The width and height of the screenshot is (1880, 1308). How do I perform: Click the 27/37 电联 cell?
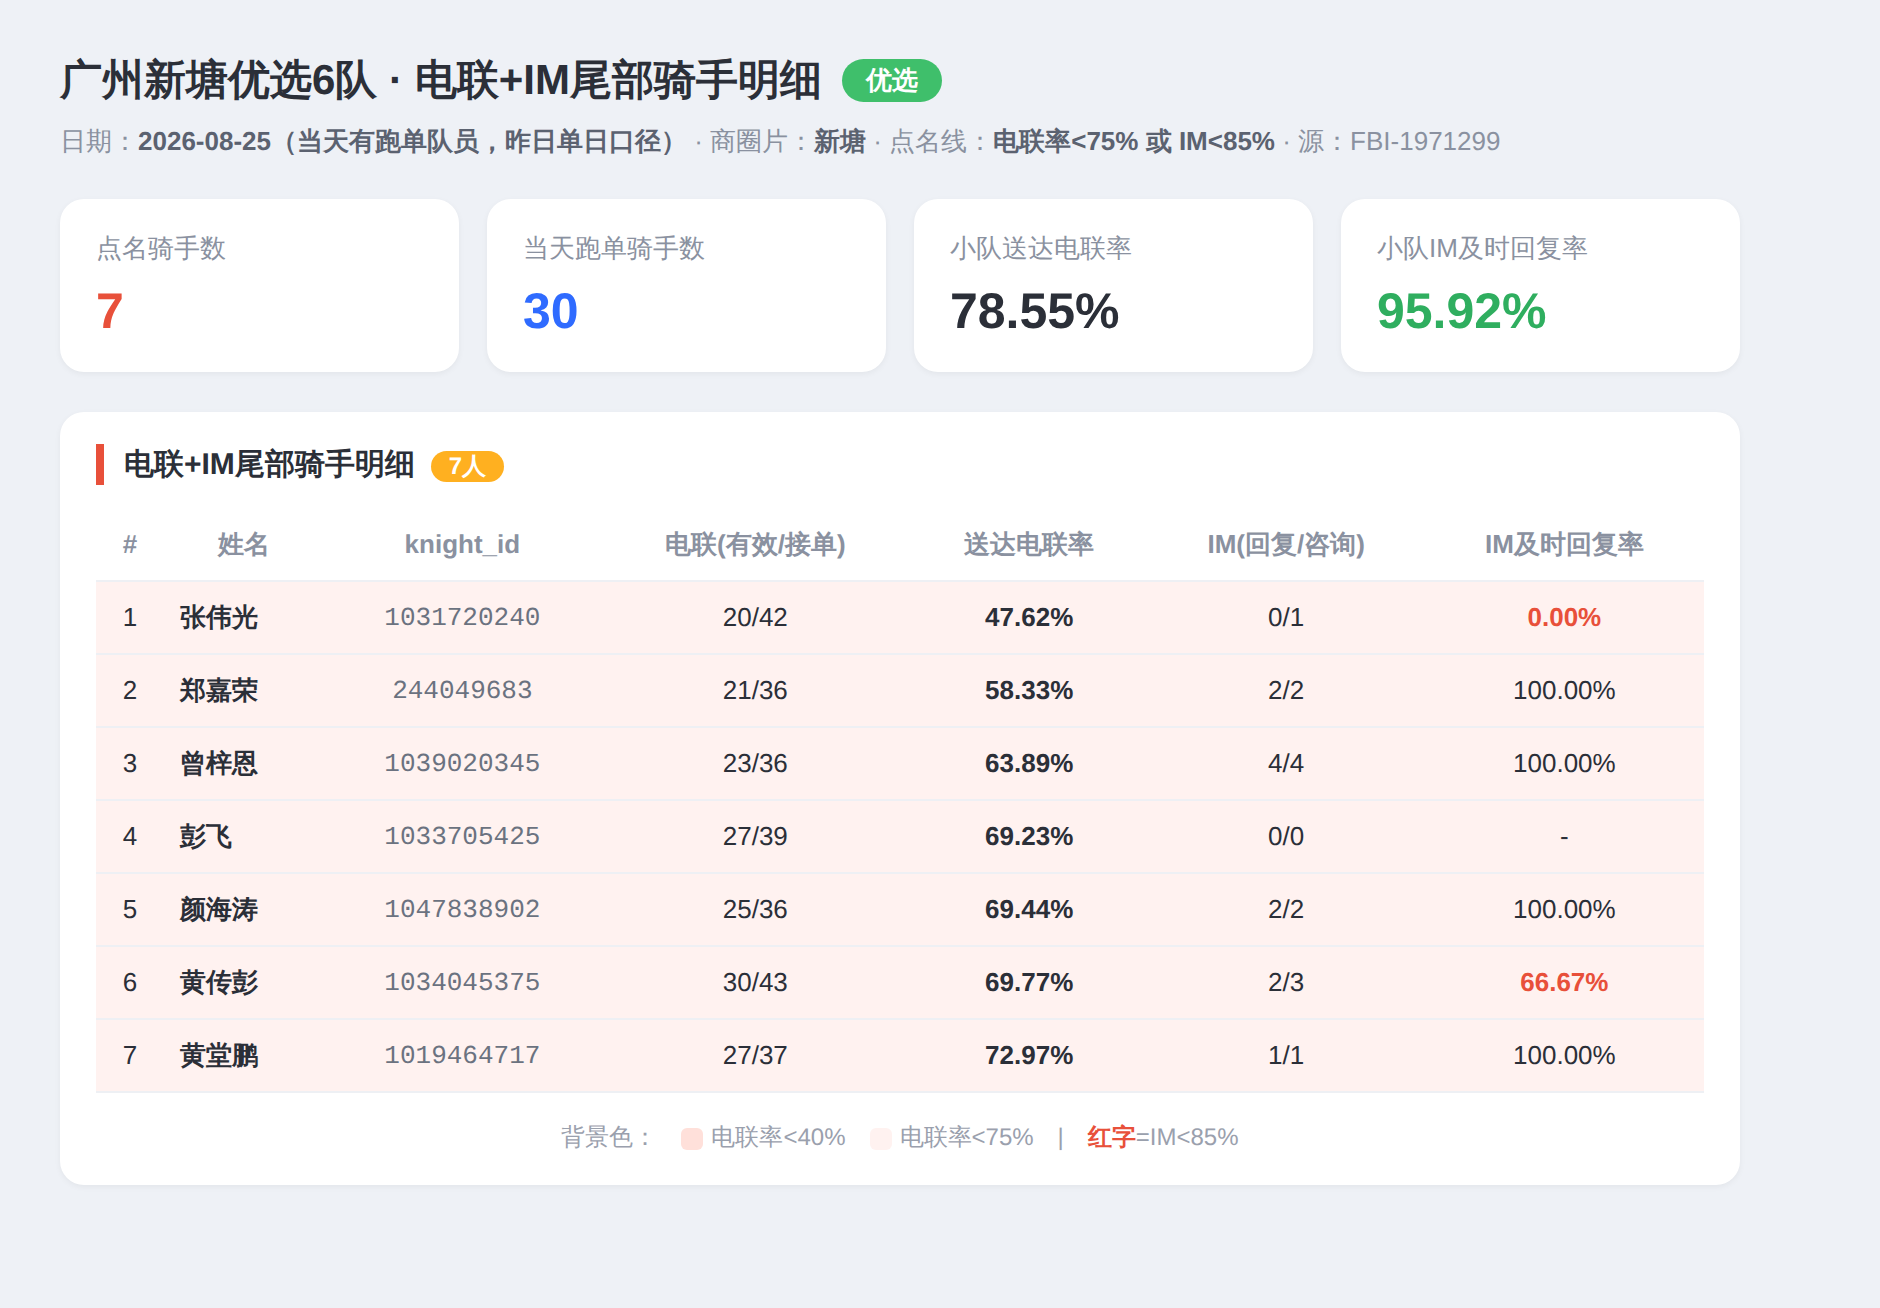coord(755,1055)
